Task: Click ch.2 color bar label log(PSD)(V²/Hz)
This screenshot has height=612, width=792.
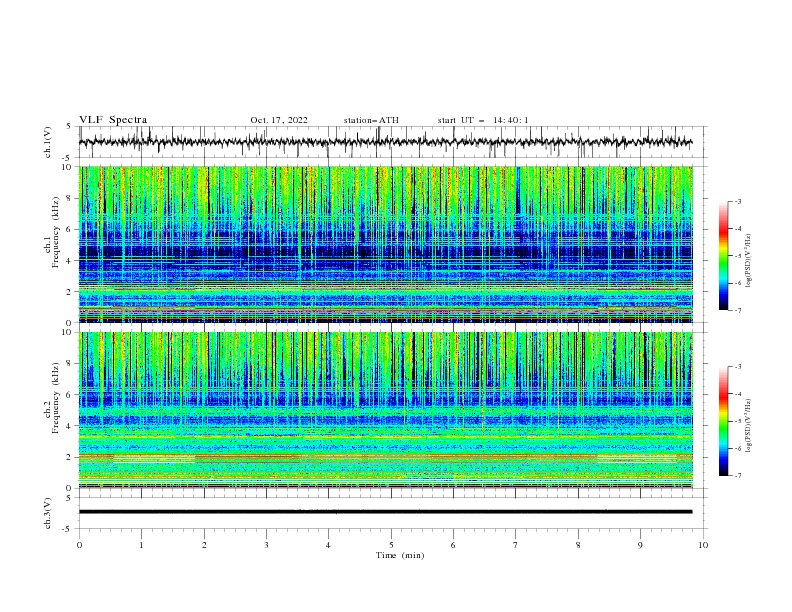Action: [749, 425]
